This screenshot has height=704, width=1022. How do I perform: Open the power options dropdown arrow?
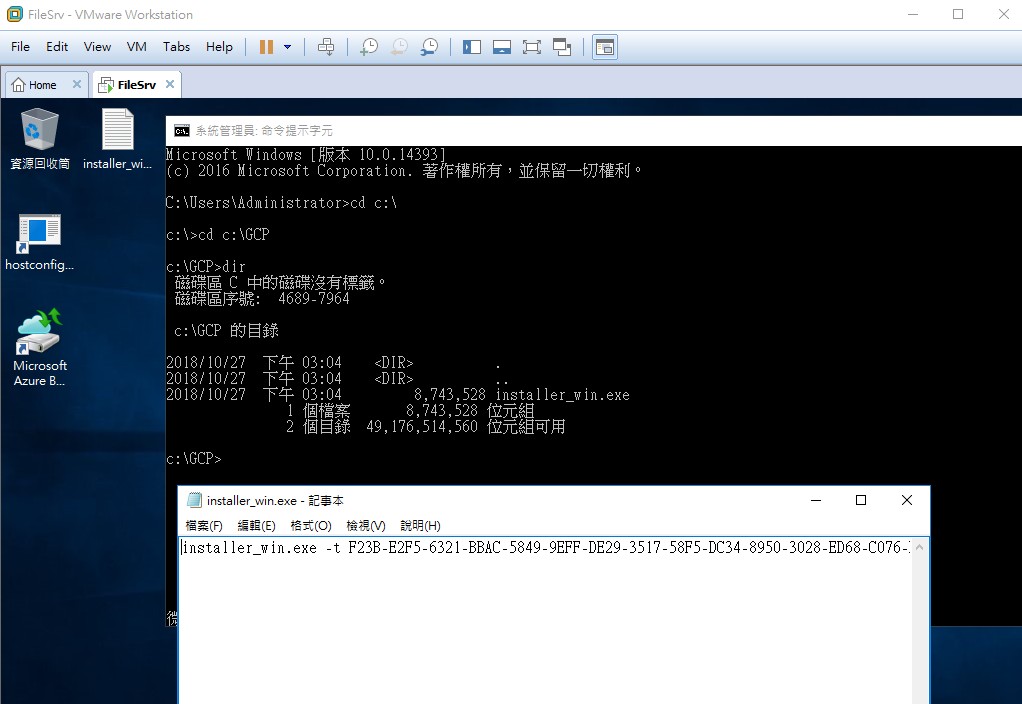pyautogui.click(x=287, y=47)
